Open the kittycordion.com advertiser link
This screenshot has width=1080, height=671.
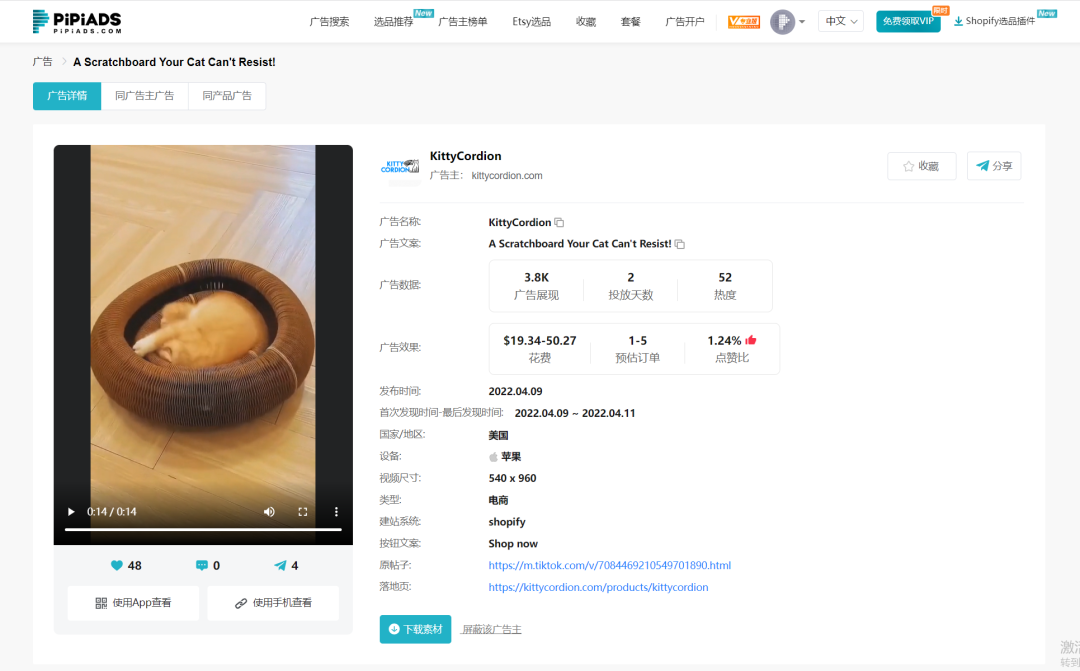tap(507, 176)
